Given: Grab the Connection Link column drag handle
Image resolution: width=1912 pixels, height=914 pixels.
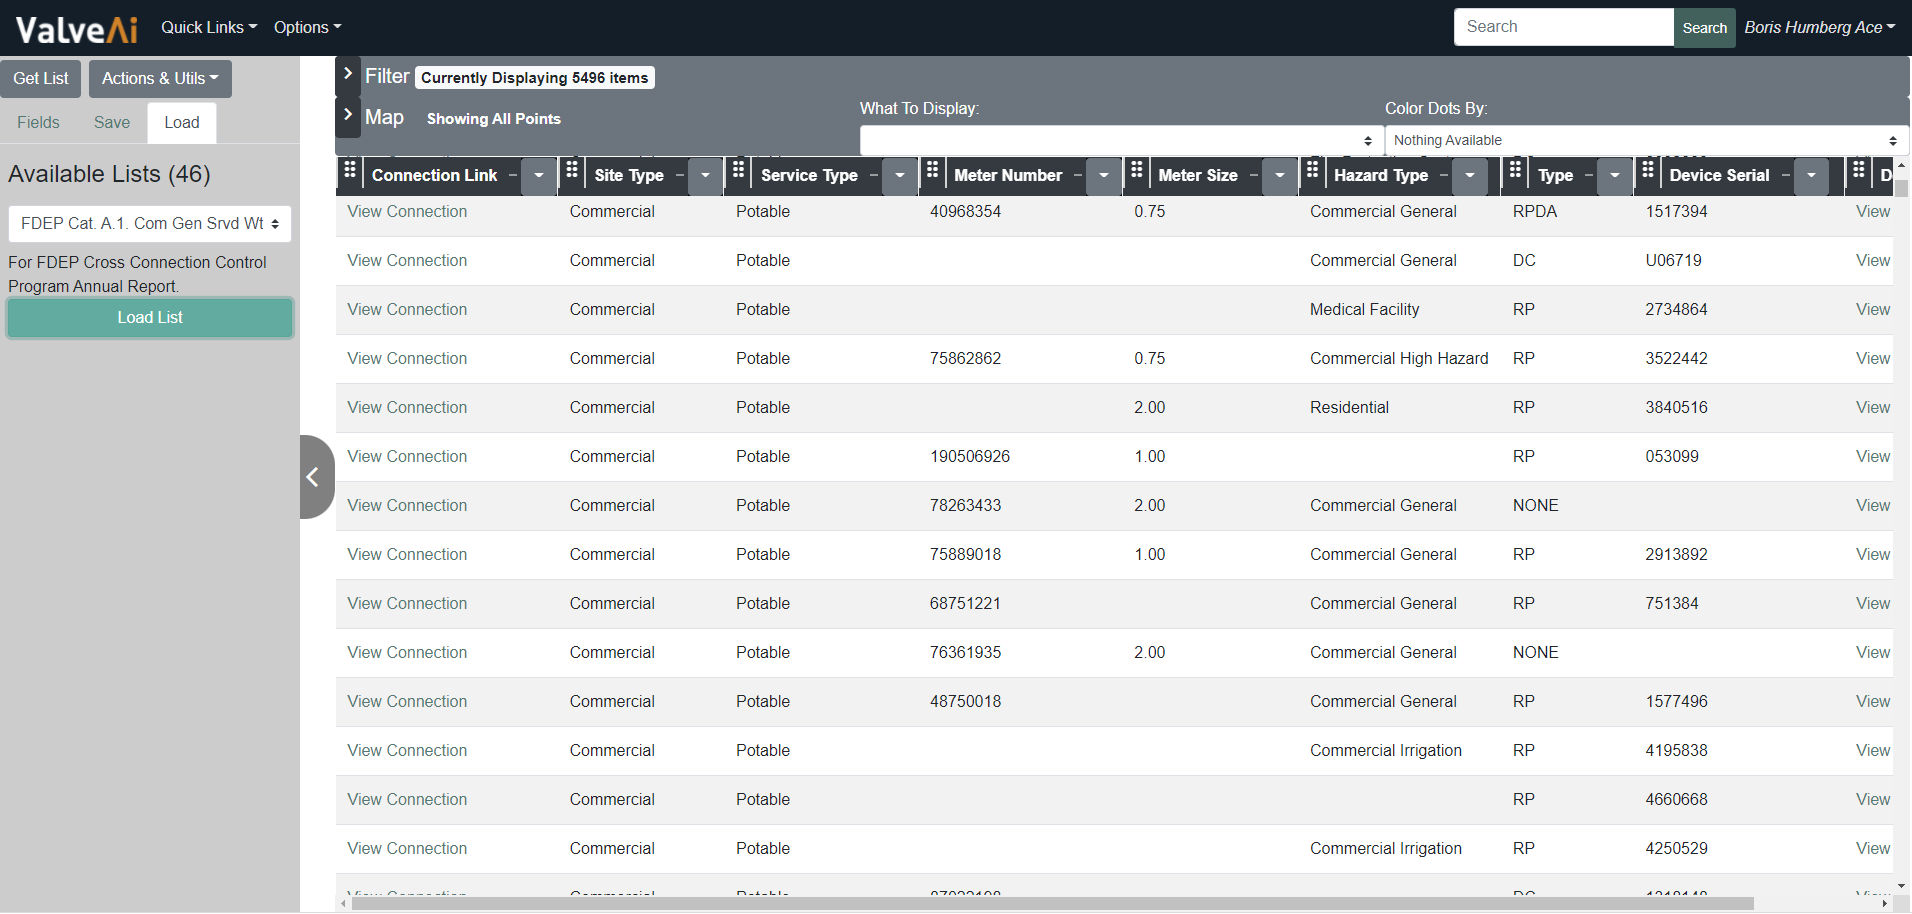Looking at the screenshot, I should [x=349, y=170].
